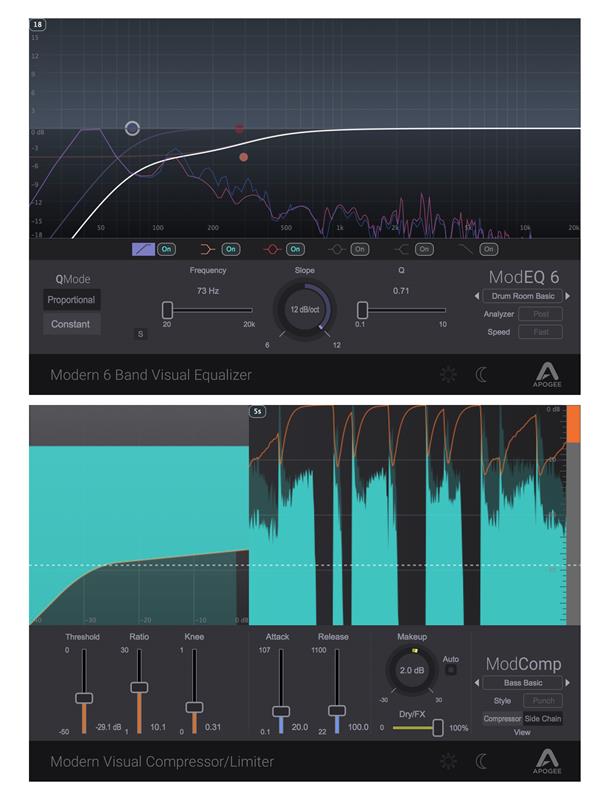This screenshot has width=609, height=800.
Task: Open the Speed Fast selector
Action: click(541, 332)
